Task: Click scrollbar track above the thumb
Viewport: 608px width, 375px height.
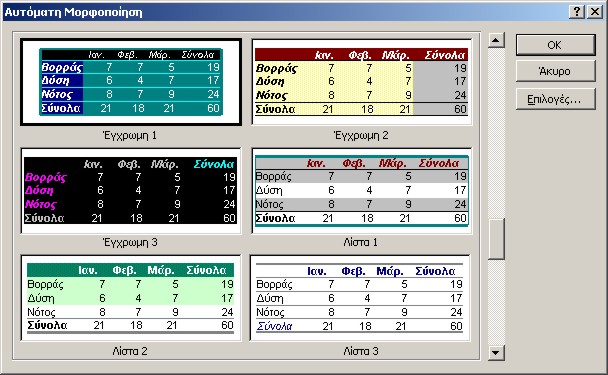Action: click(x=496, y=133)
